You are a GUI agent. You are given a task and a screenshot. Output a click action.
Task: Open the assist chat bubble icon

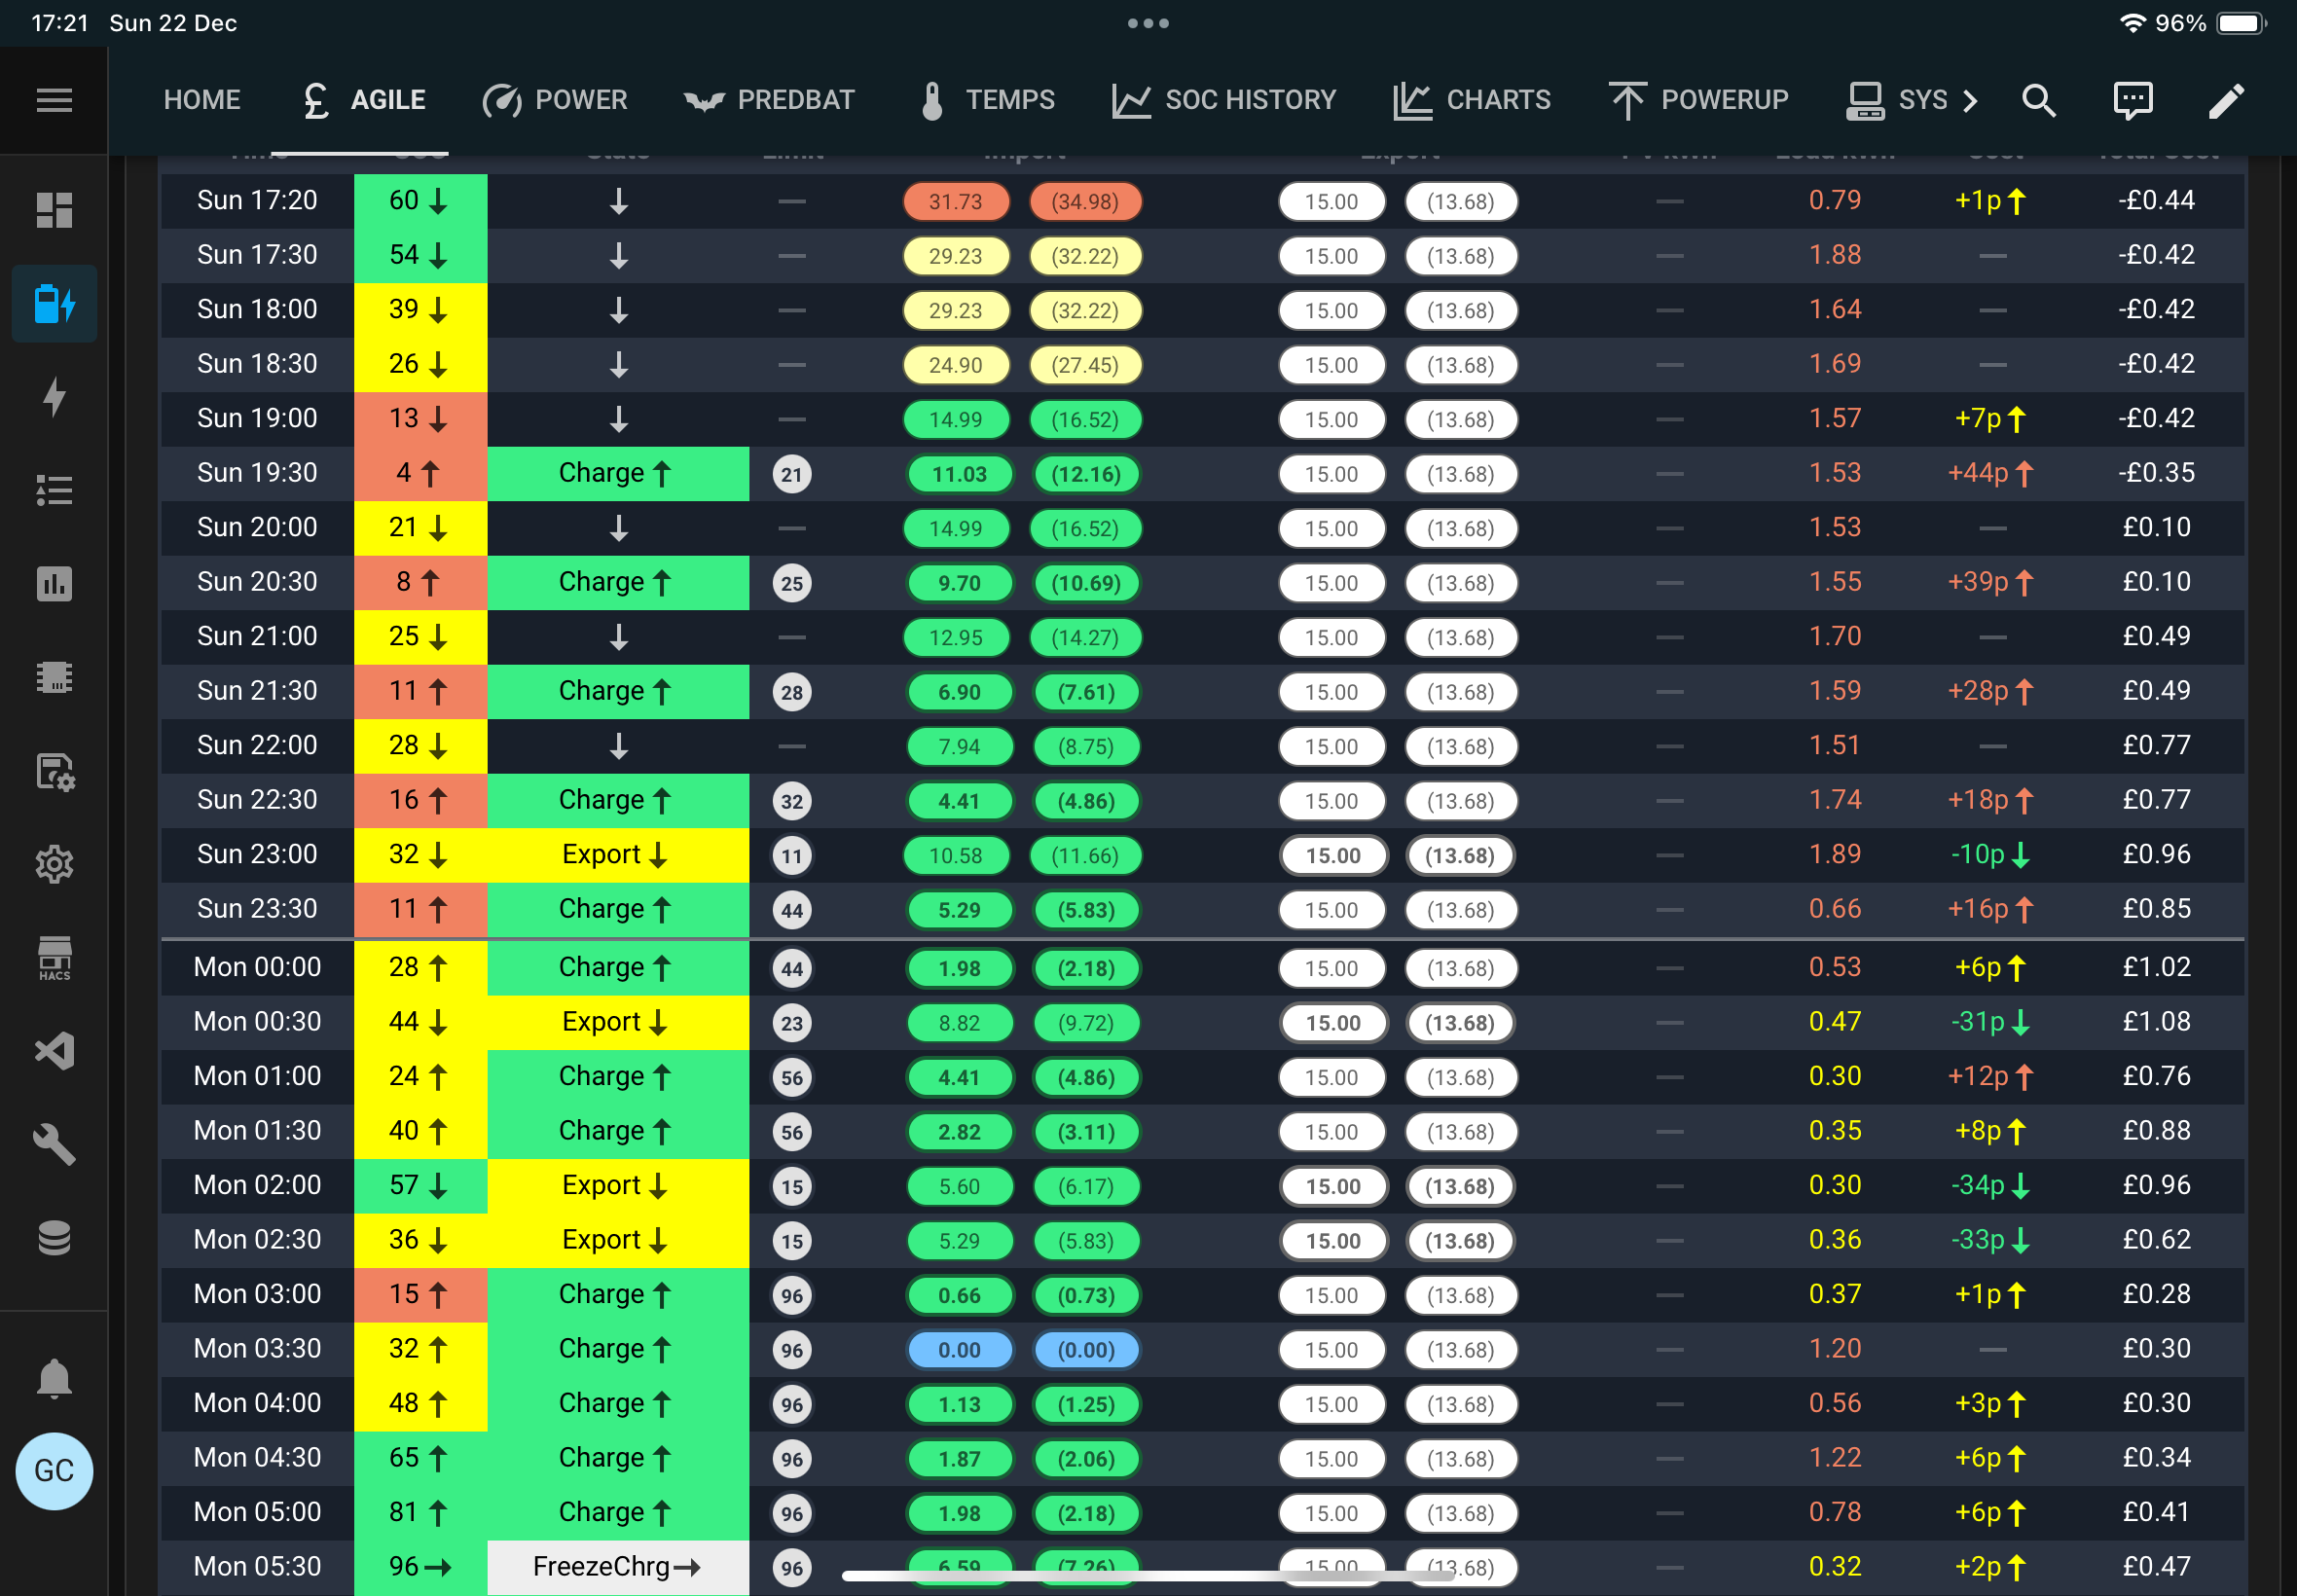tap(2132, 100)
